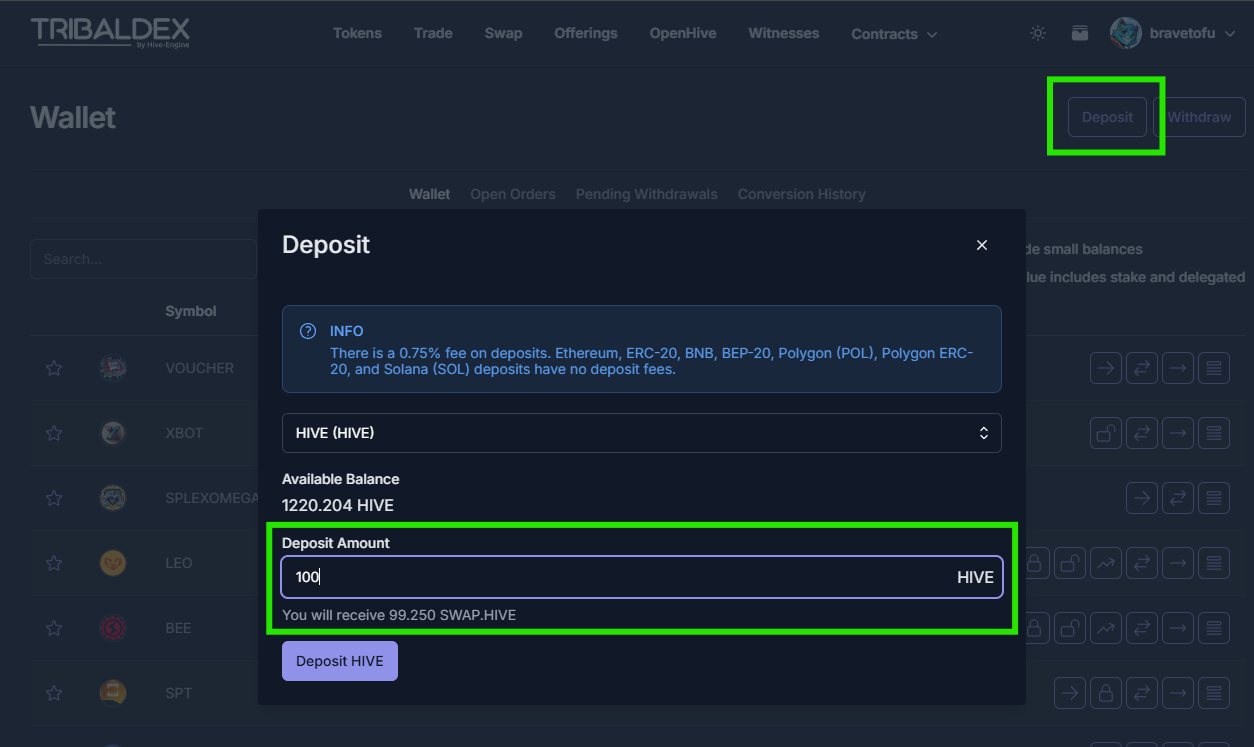
Task: Switch to the Conversion History tab
Action: coord(802,194)
